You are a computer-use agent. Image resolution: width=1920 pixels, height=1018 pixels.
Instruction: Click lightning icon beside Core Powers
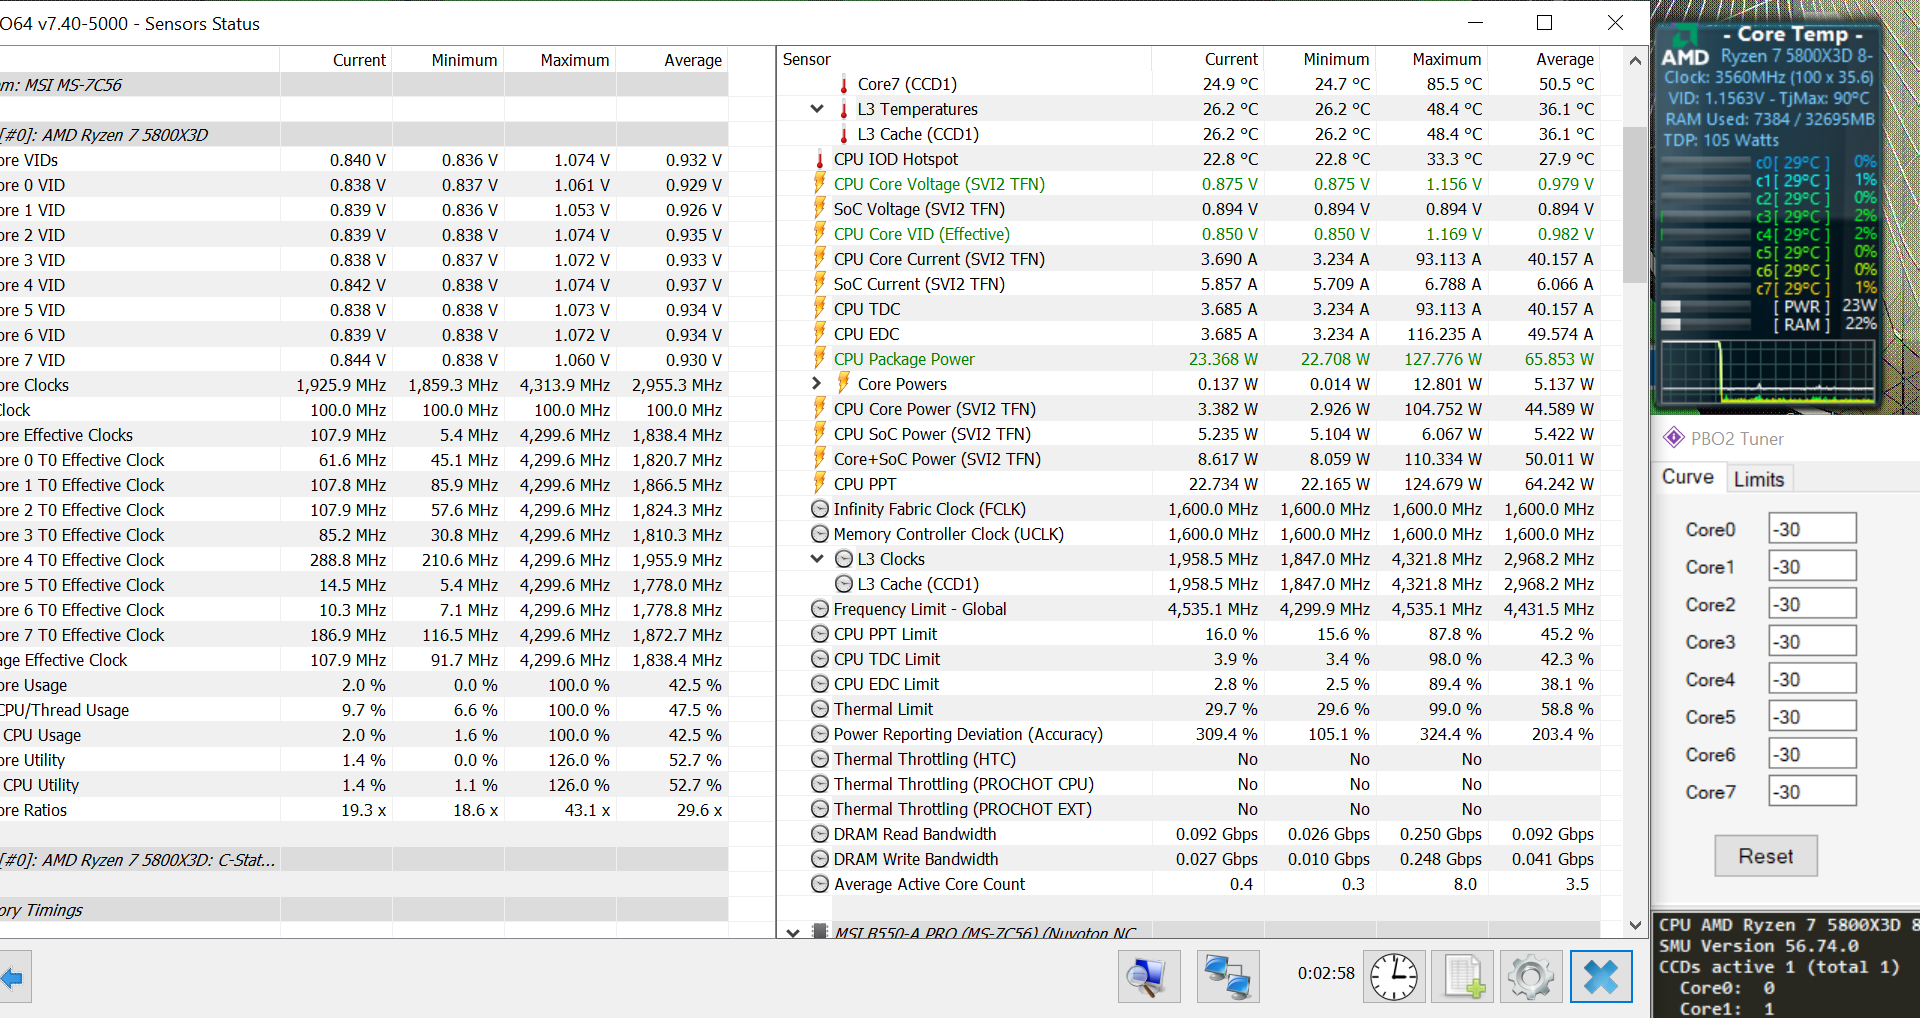coord(844,383)
